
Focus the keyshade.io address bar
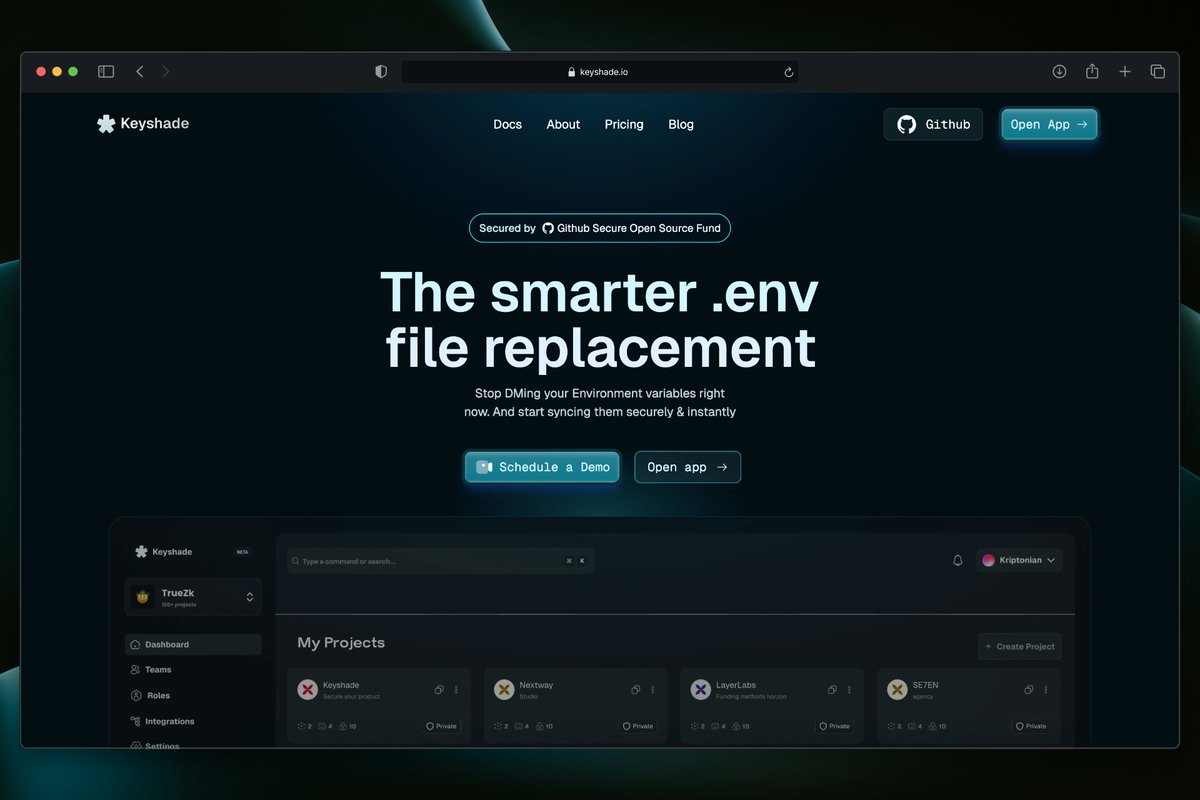click(x=600, y=72)
